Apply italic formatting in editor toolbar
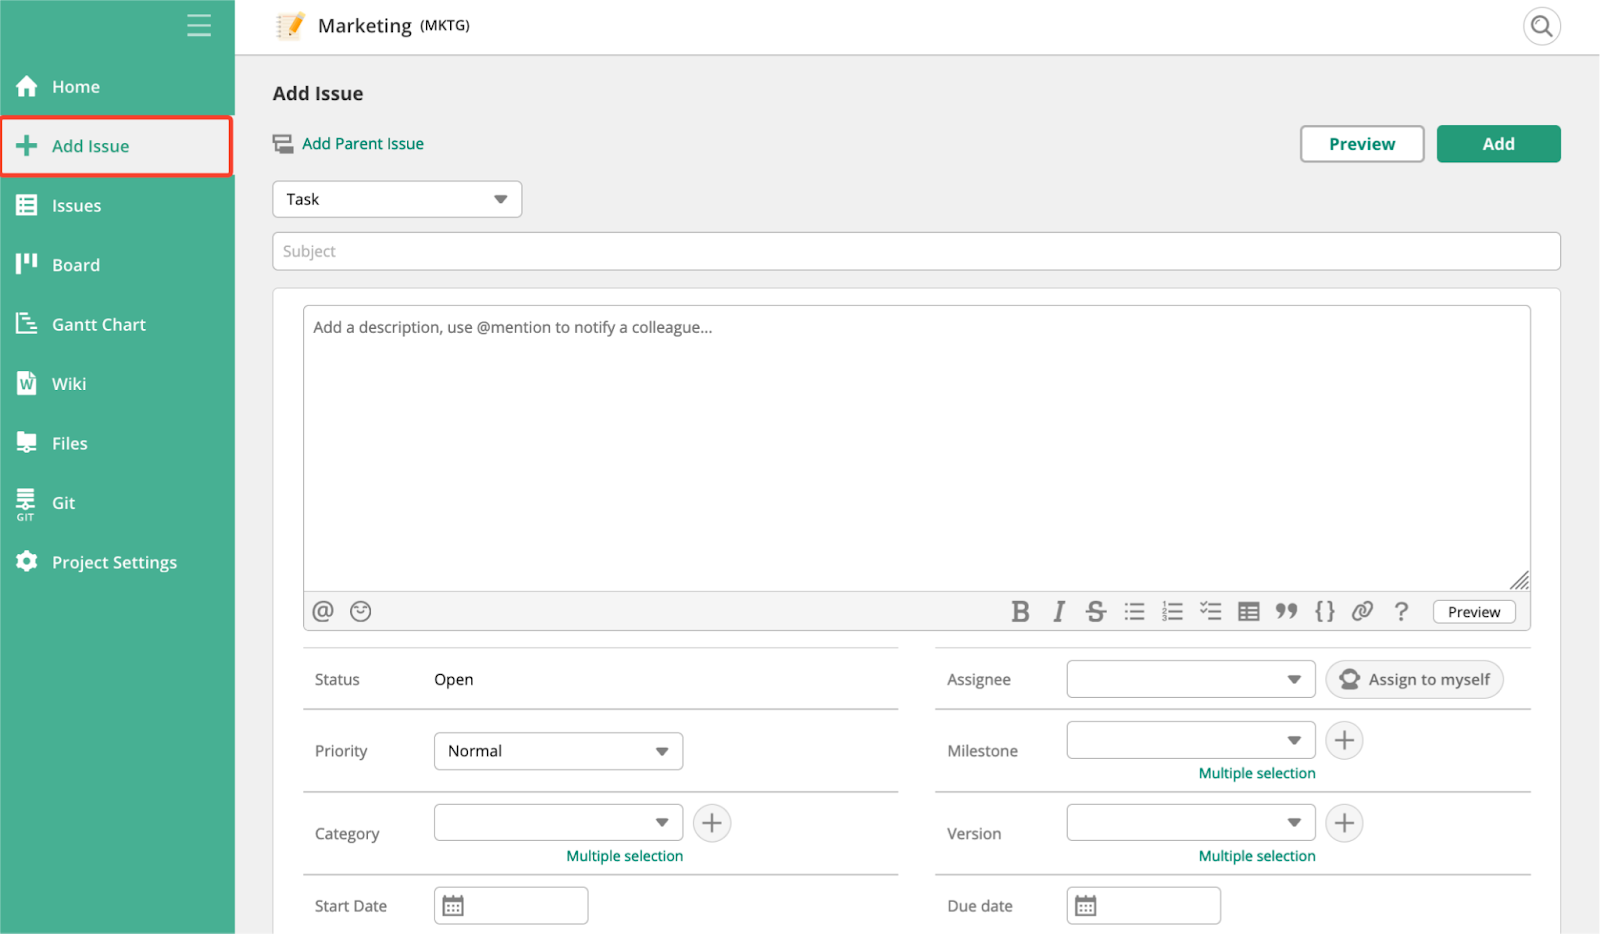 point(1058,611)
